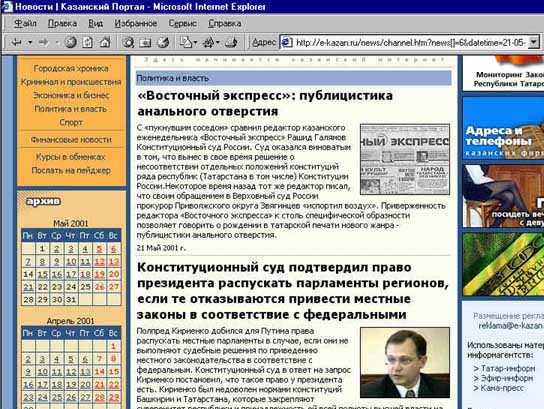This screenshot has height=409, width=544.
Task: Open Политика и власть sidebar link
Action: coord(71,109)
